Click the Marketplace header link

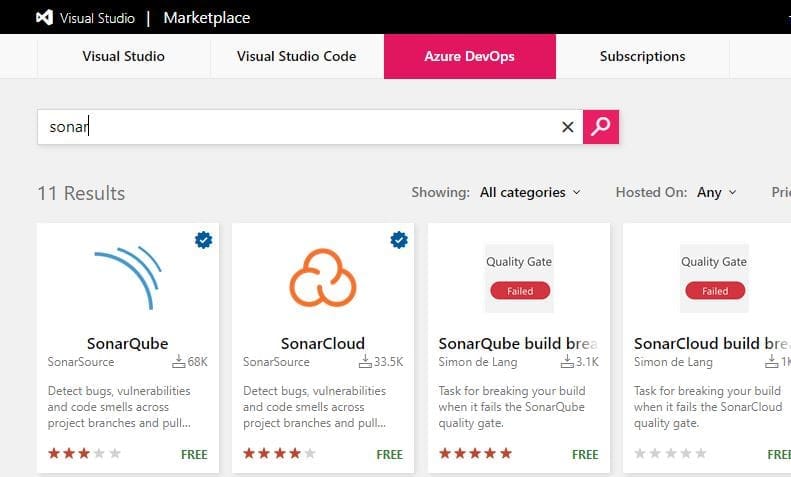pos(206,18)
